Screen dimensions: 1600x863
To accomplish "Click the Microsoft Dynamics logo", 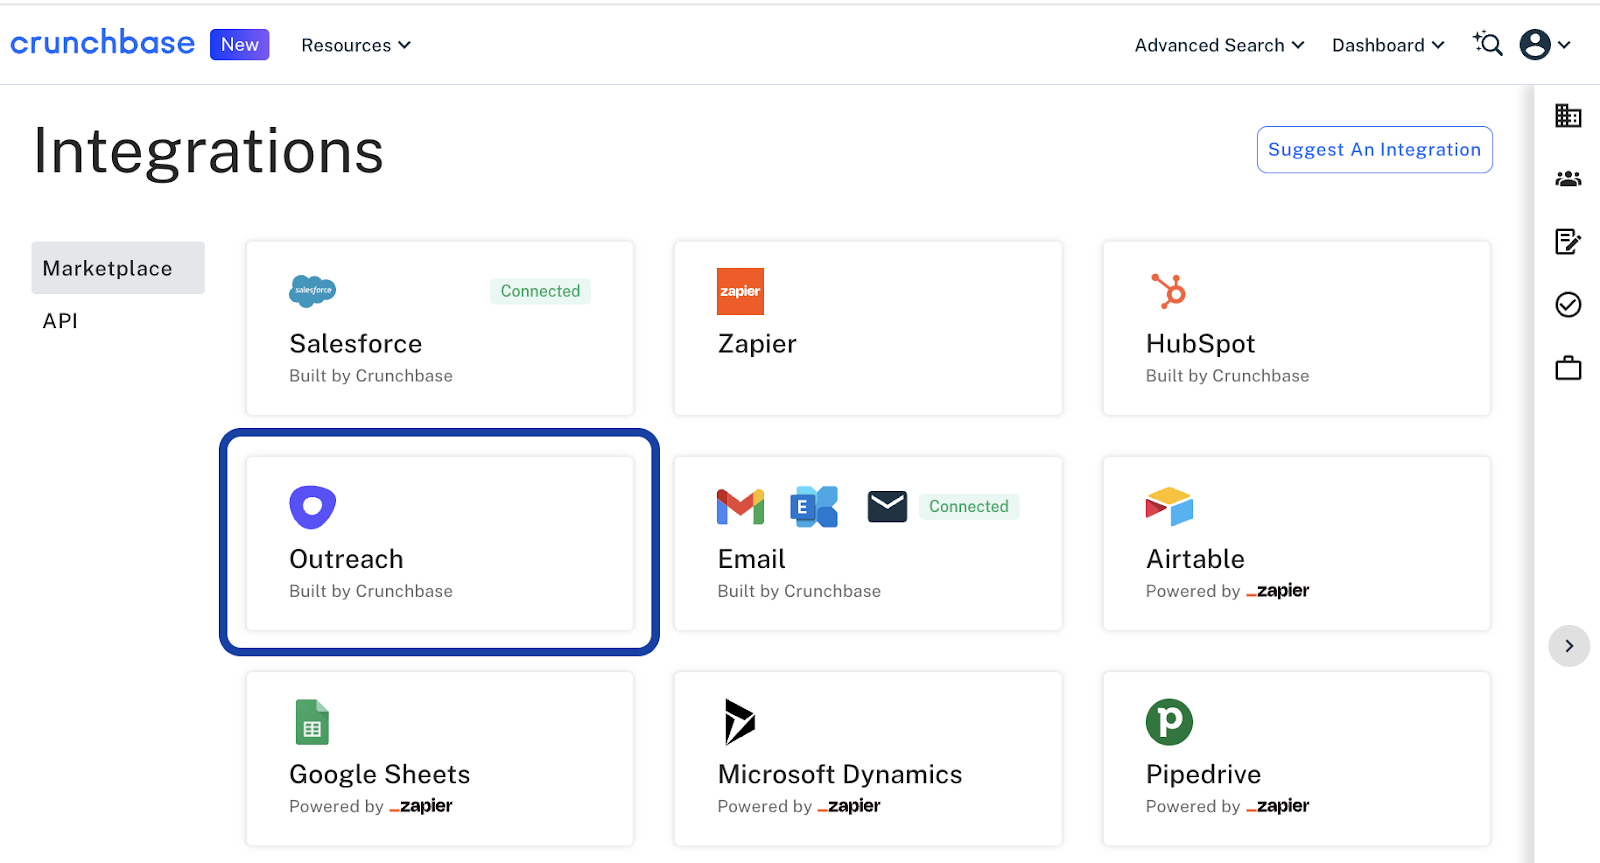I will (x=739, y=722).
